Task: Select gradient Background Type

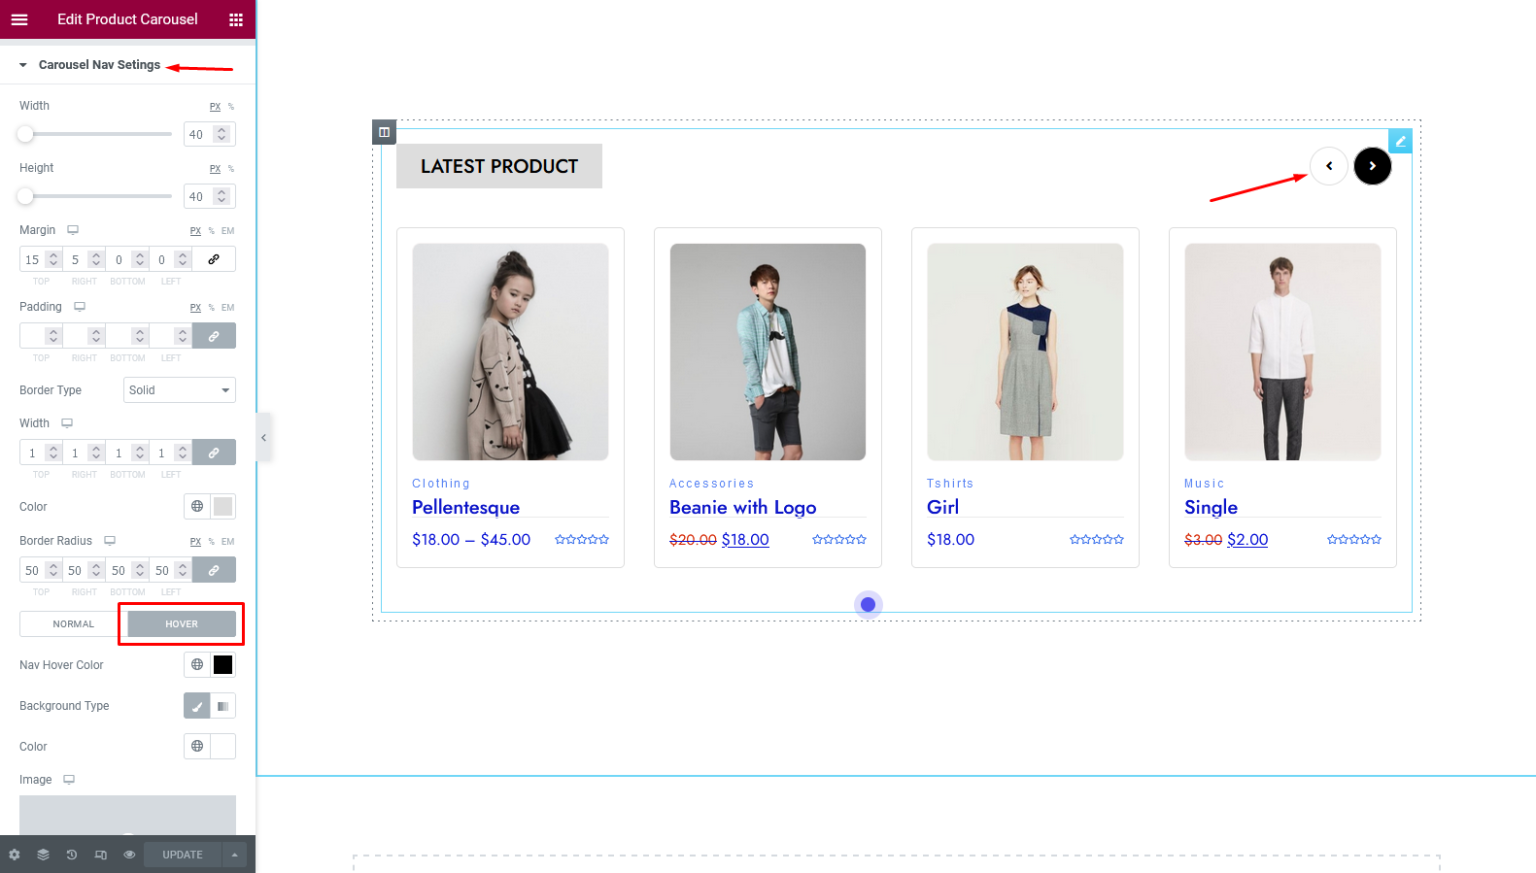Action: tap(222, 705)
